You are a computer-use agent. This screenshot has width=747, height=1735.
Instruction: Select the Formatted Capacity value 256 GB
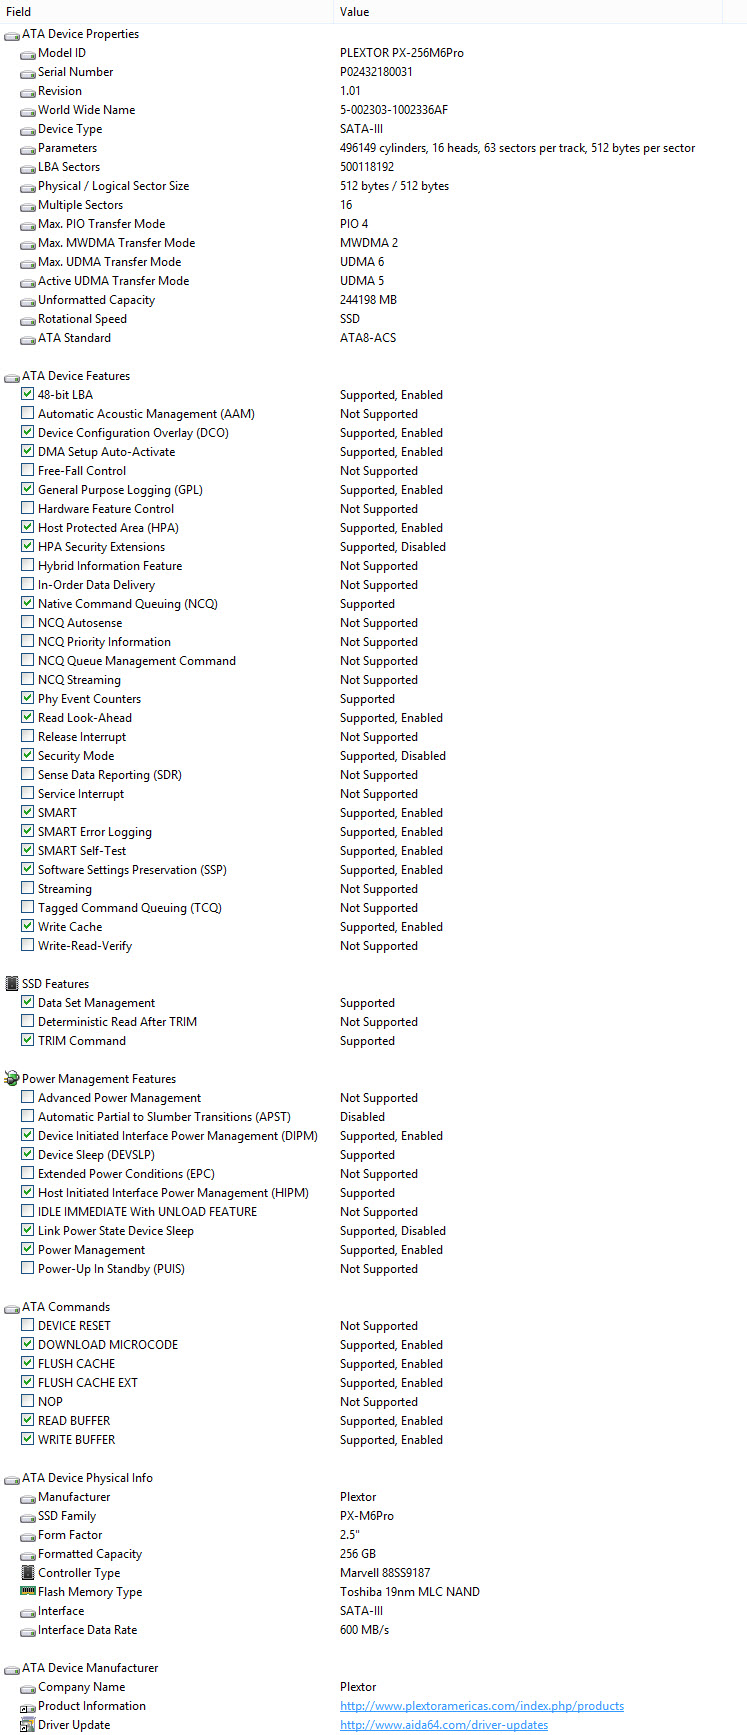(x=358, y=1554)
